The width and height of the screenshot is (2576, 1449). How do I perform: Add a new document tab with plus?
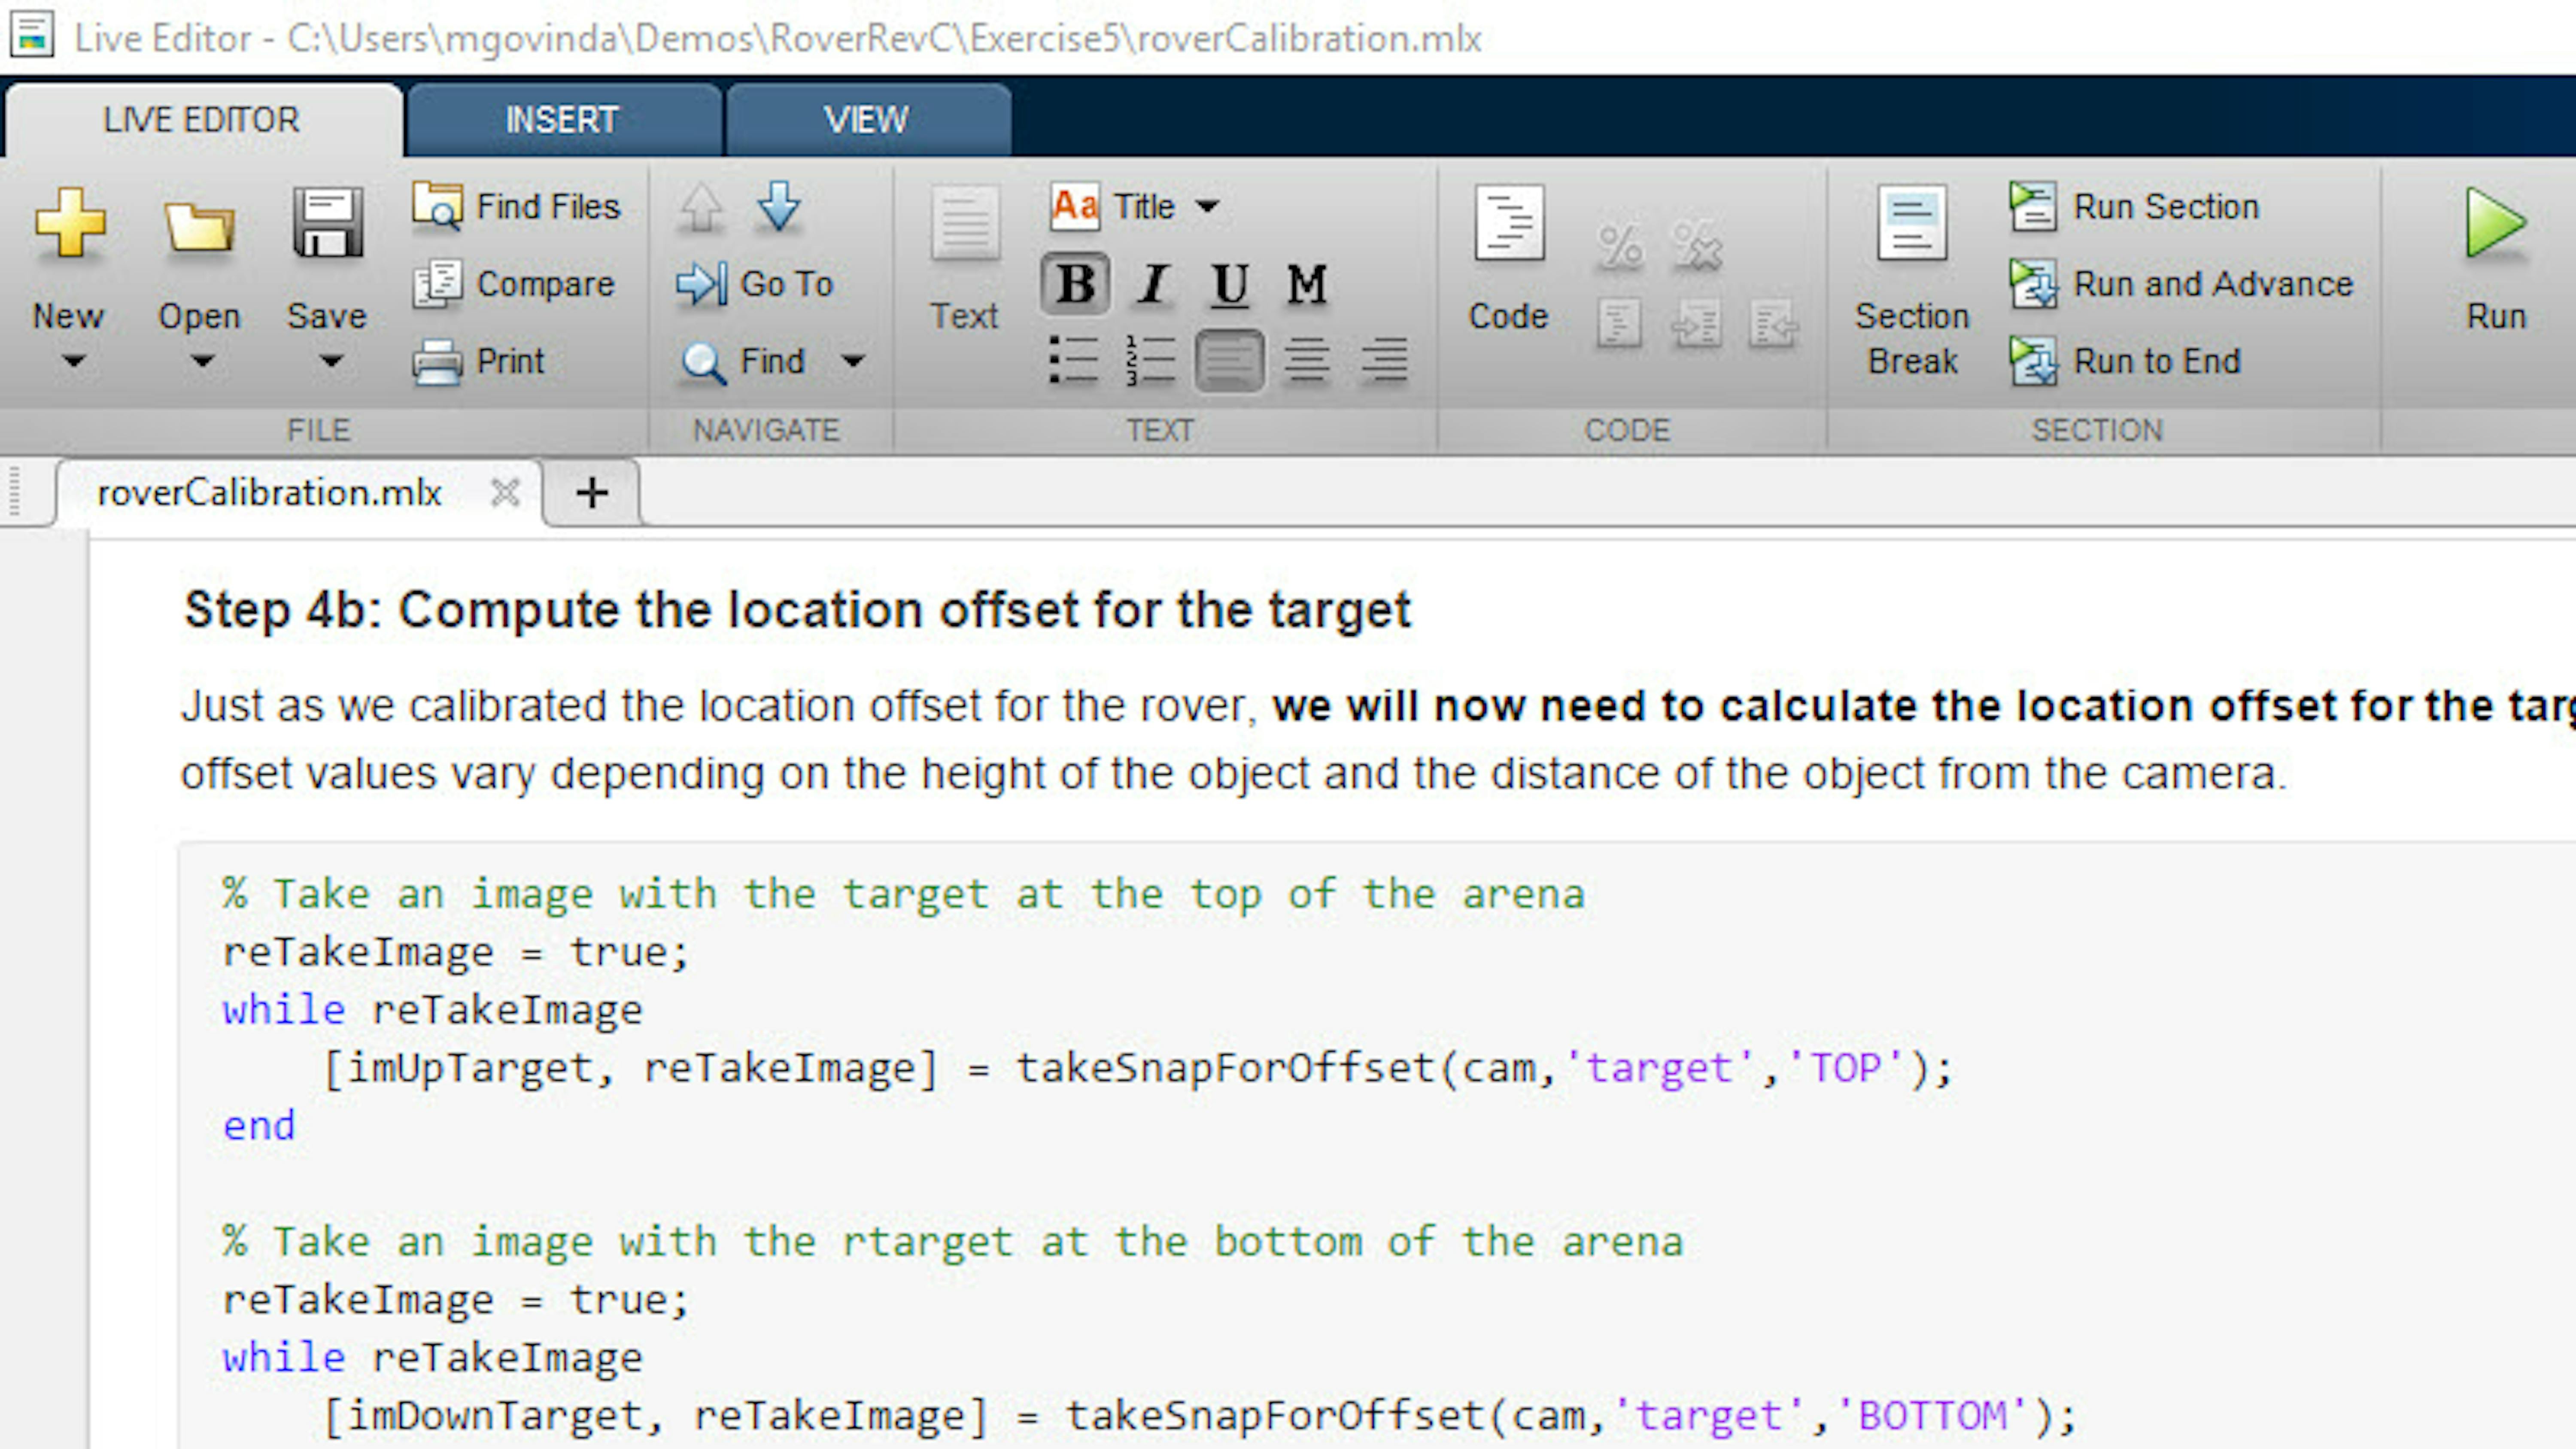tap(592, 492)
